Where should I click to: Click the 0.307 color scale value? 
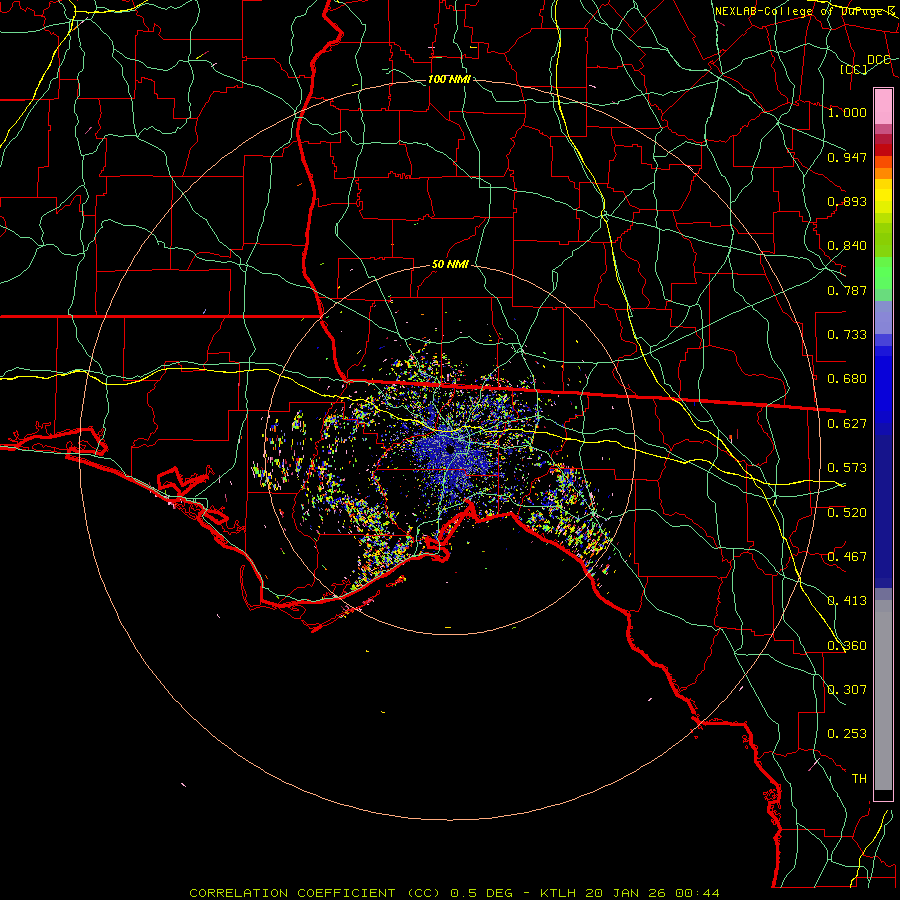point(847,690)
